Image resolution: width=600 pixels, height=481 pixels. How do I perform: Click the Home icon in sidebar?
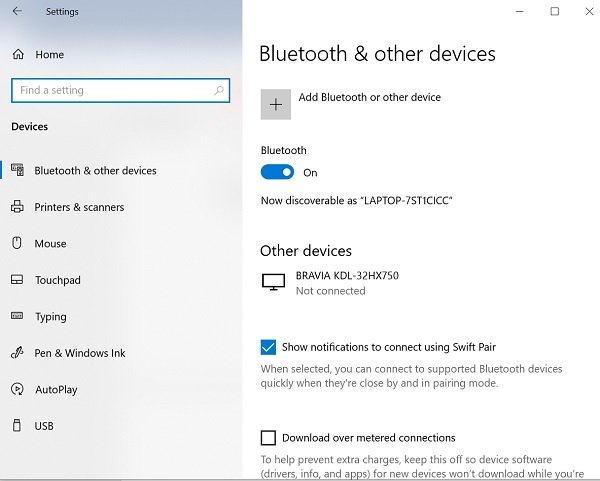(17, 54)
